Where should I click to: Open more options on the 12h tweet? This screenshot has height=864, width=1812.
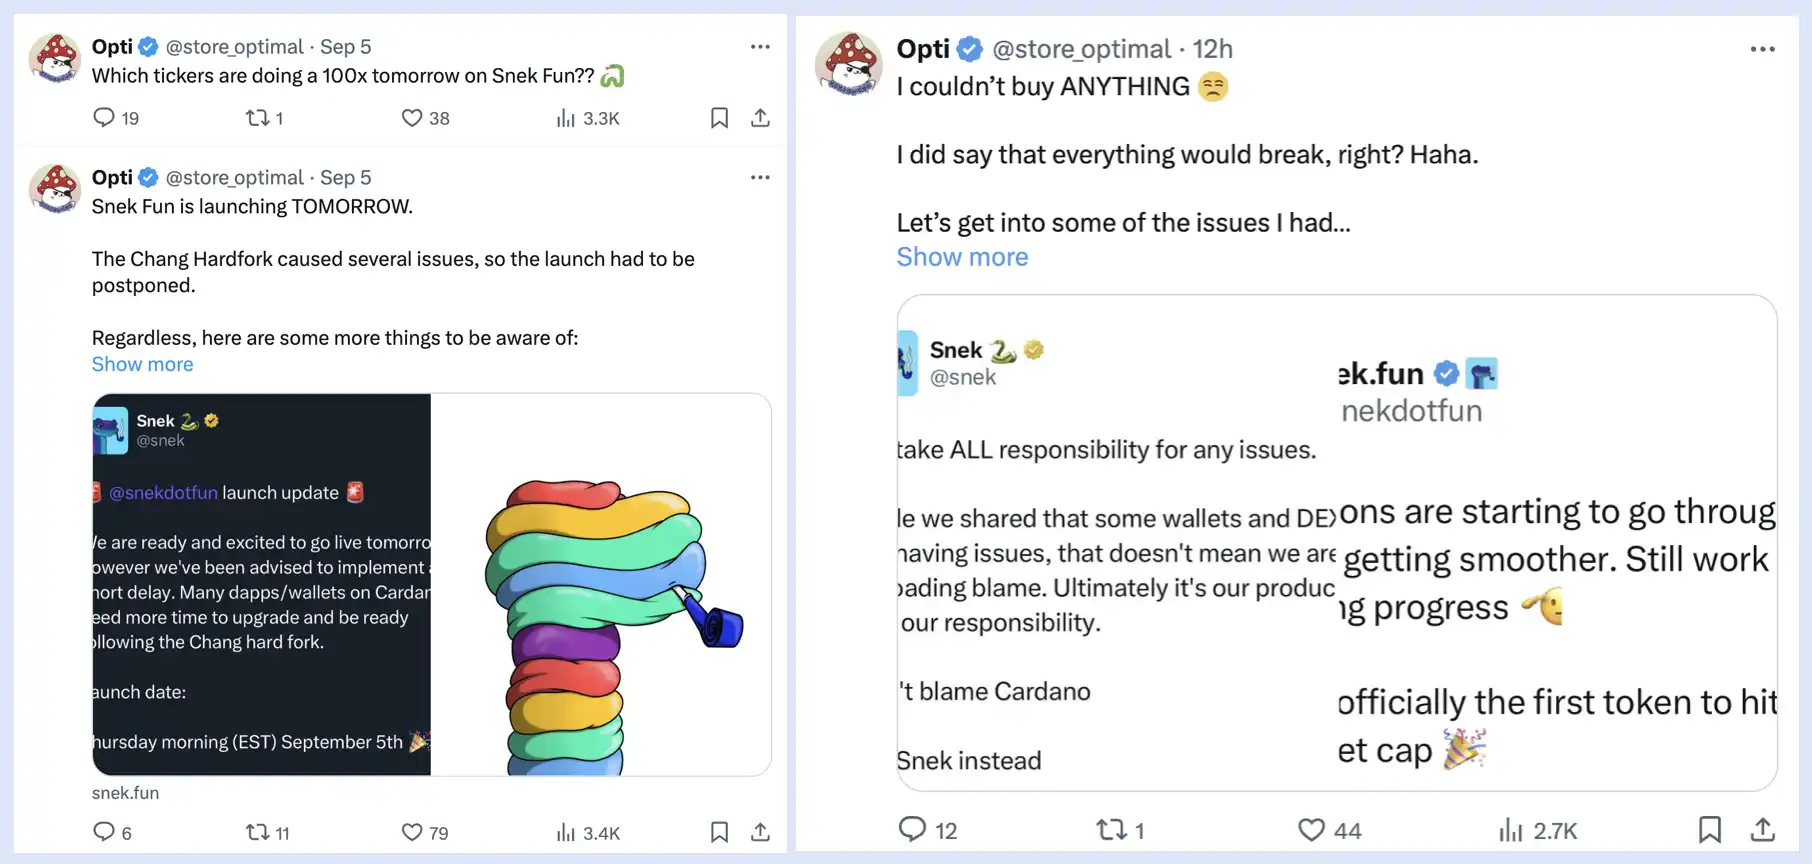click(1762, 49)
